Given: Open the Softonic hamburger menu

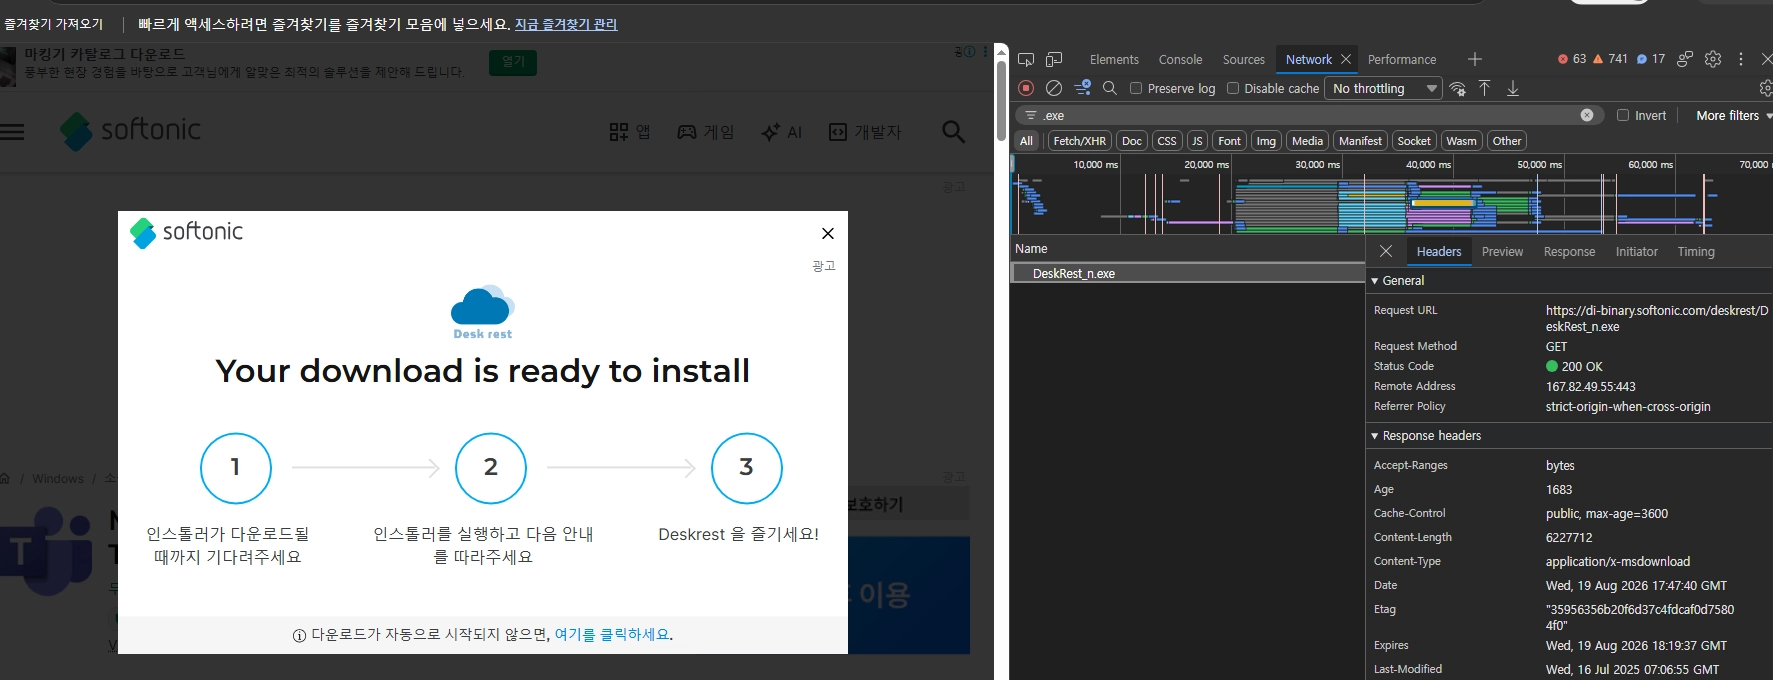Looking at the screenshot, I should 12,131.
